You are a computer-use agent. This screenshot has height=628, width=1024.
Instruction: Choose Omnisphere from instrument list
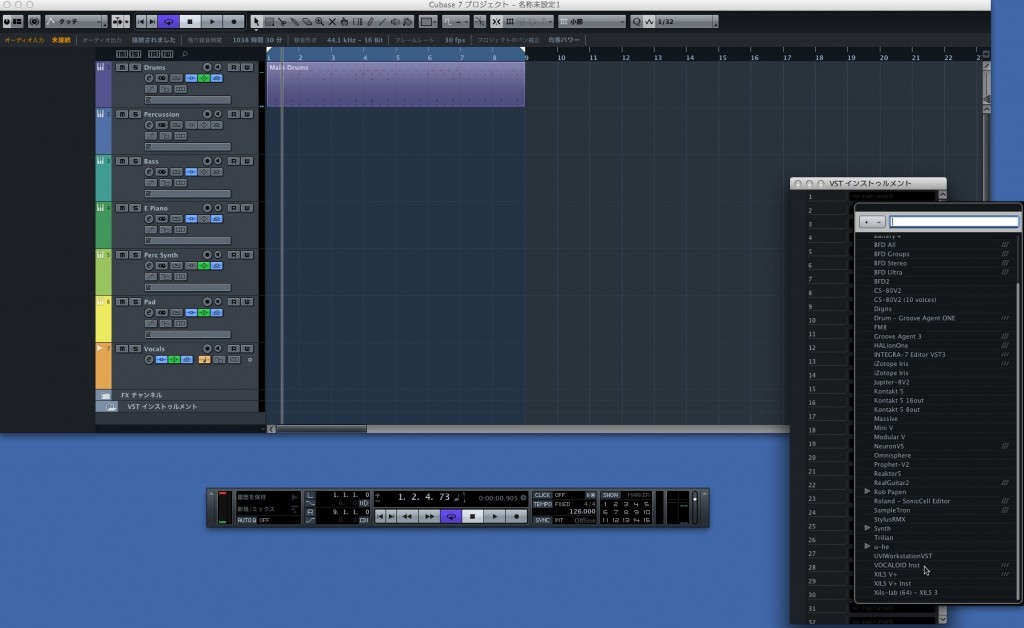click(892, 456)
